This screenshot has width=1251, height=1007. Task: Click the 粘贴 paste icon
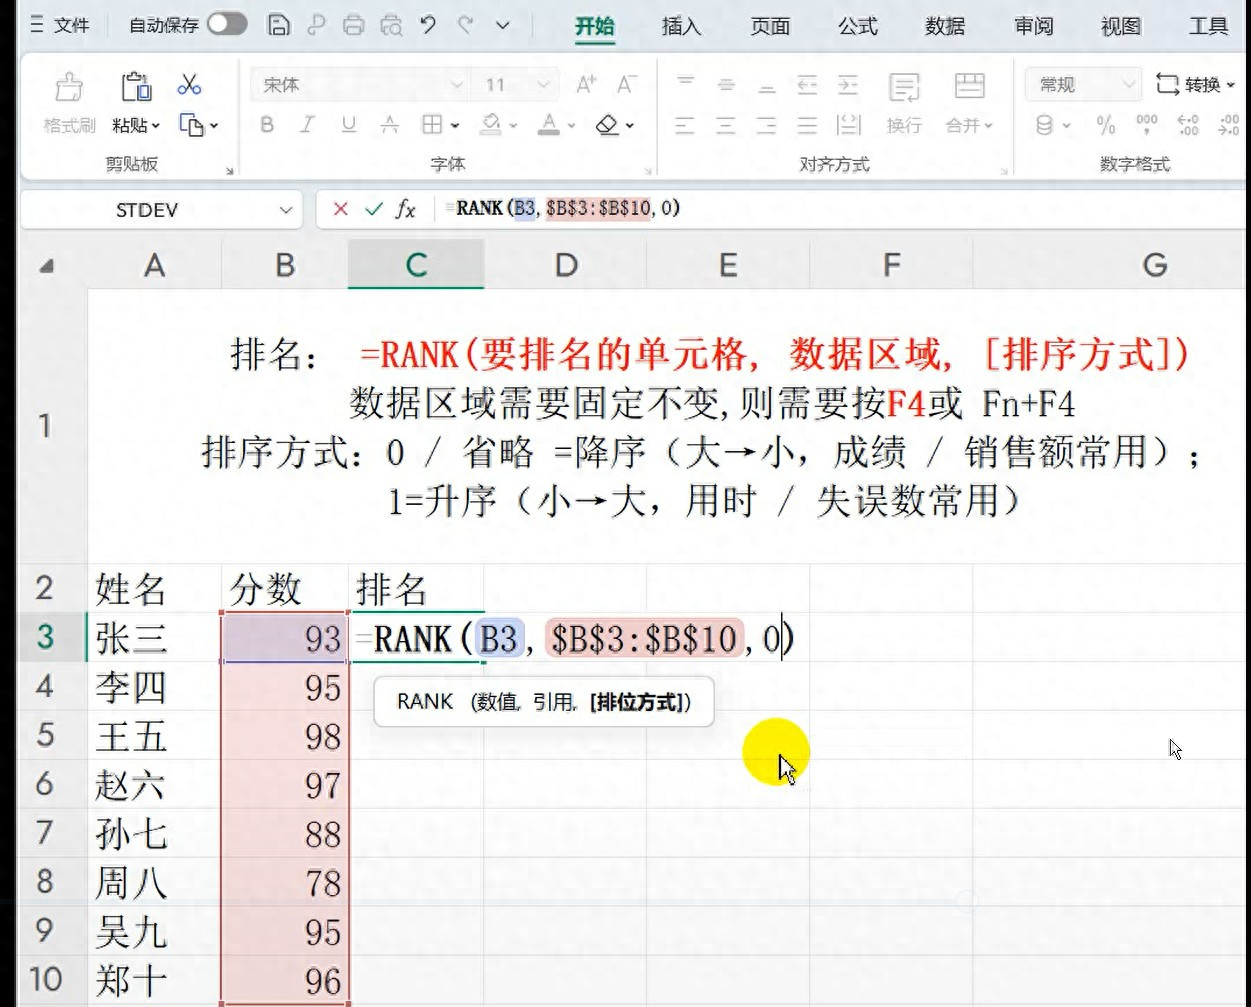click(136, 88)
